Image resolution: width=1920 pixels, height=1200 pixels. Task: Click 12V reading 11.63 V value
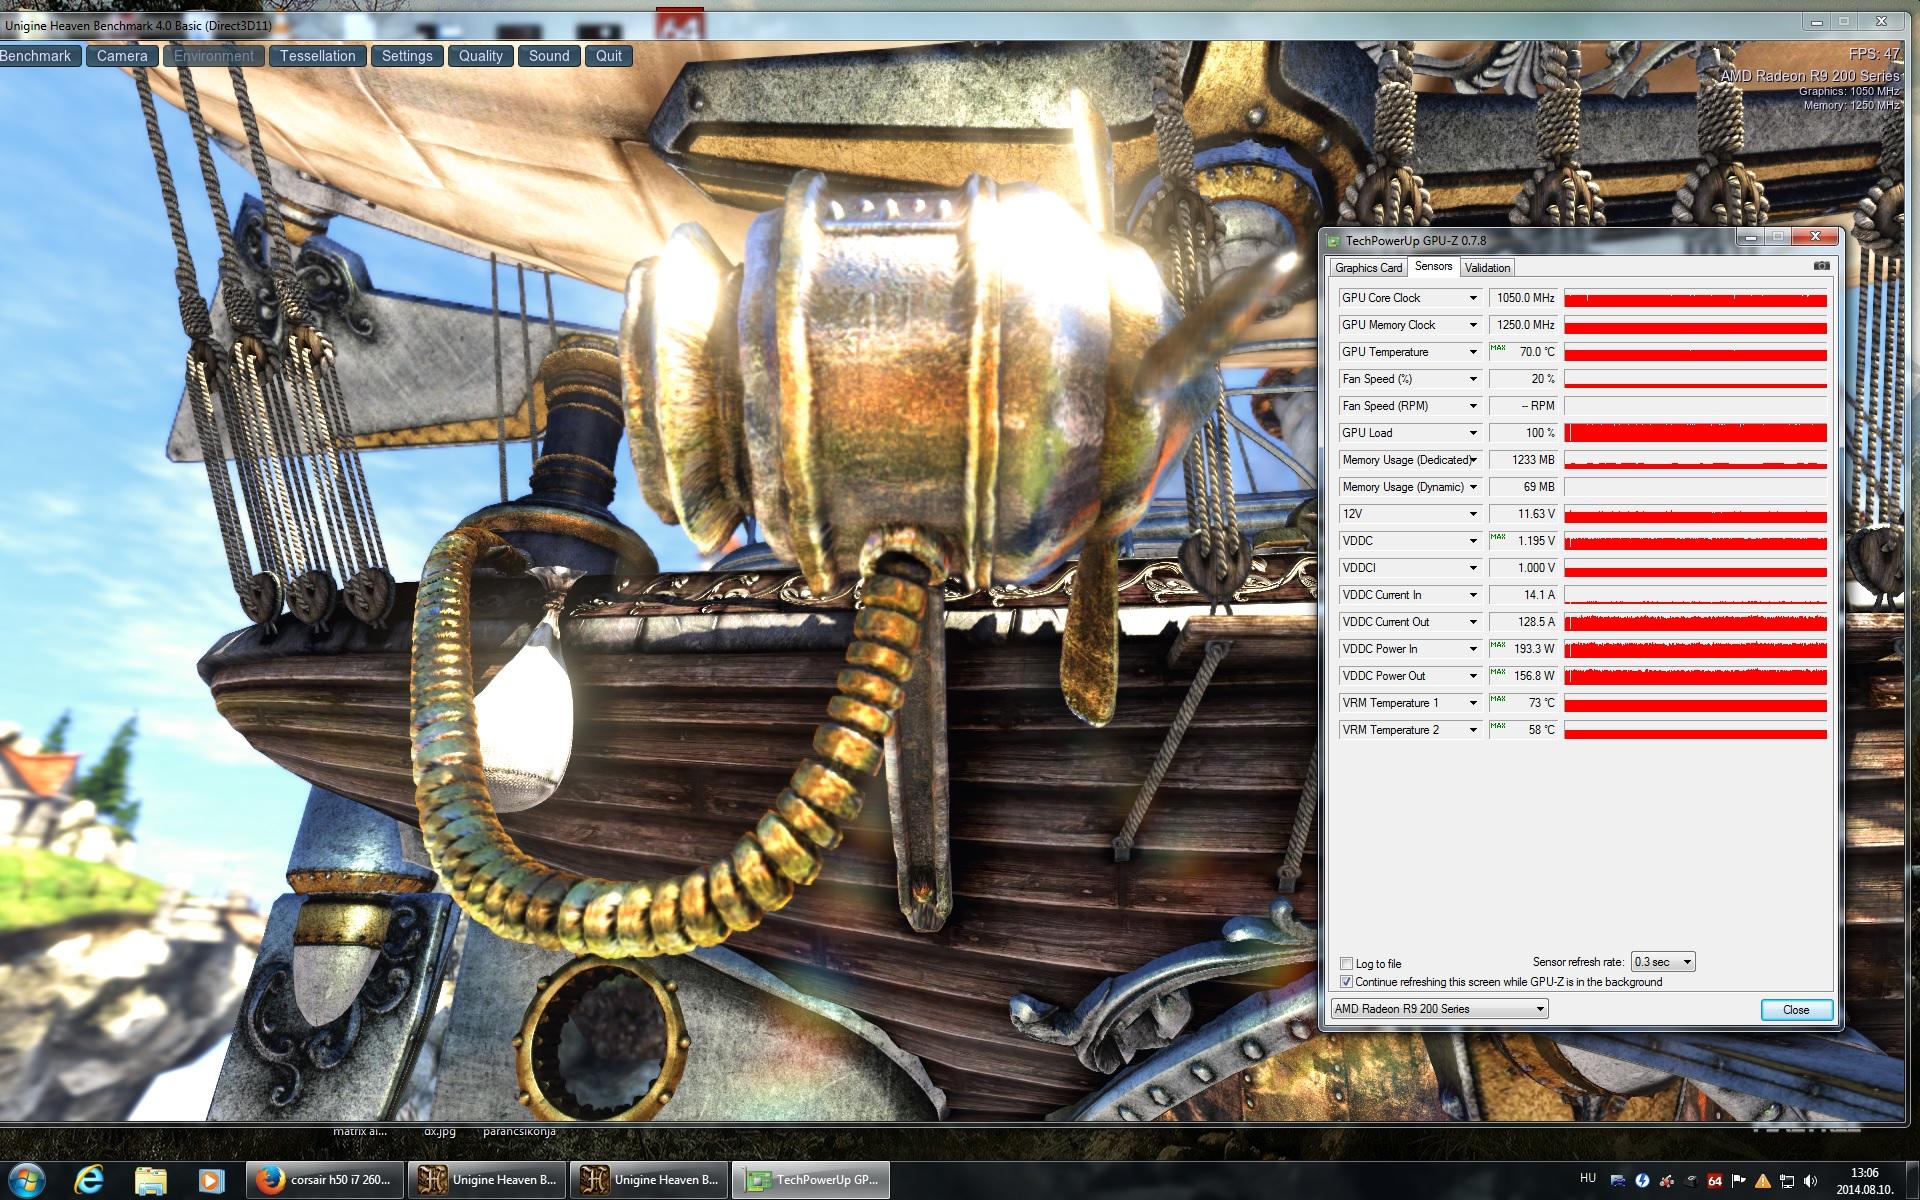pyautogui.click(x=1523, y=514)
